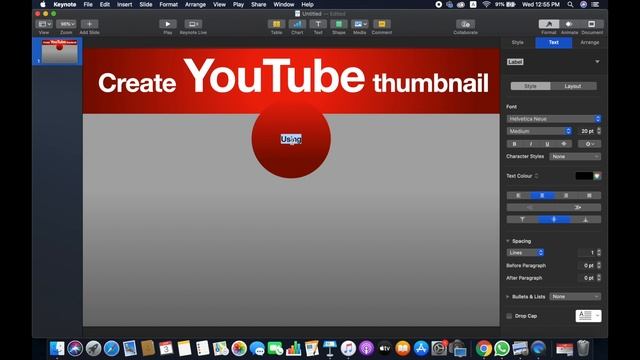
Task: Click the Wi-Fi icon in the menu bar
Action: (486, 4)
